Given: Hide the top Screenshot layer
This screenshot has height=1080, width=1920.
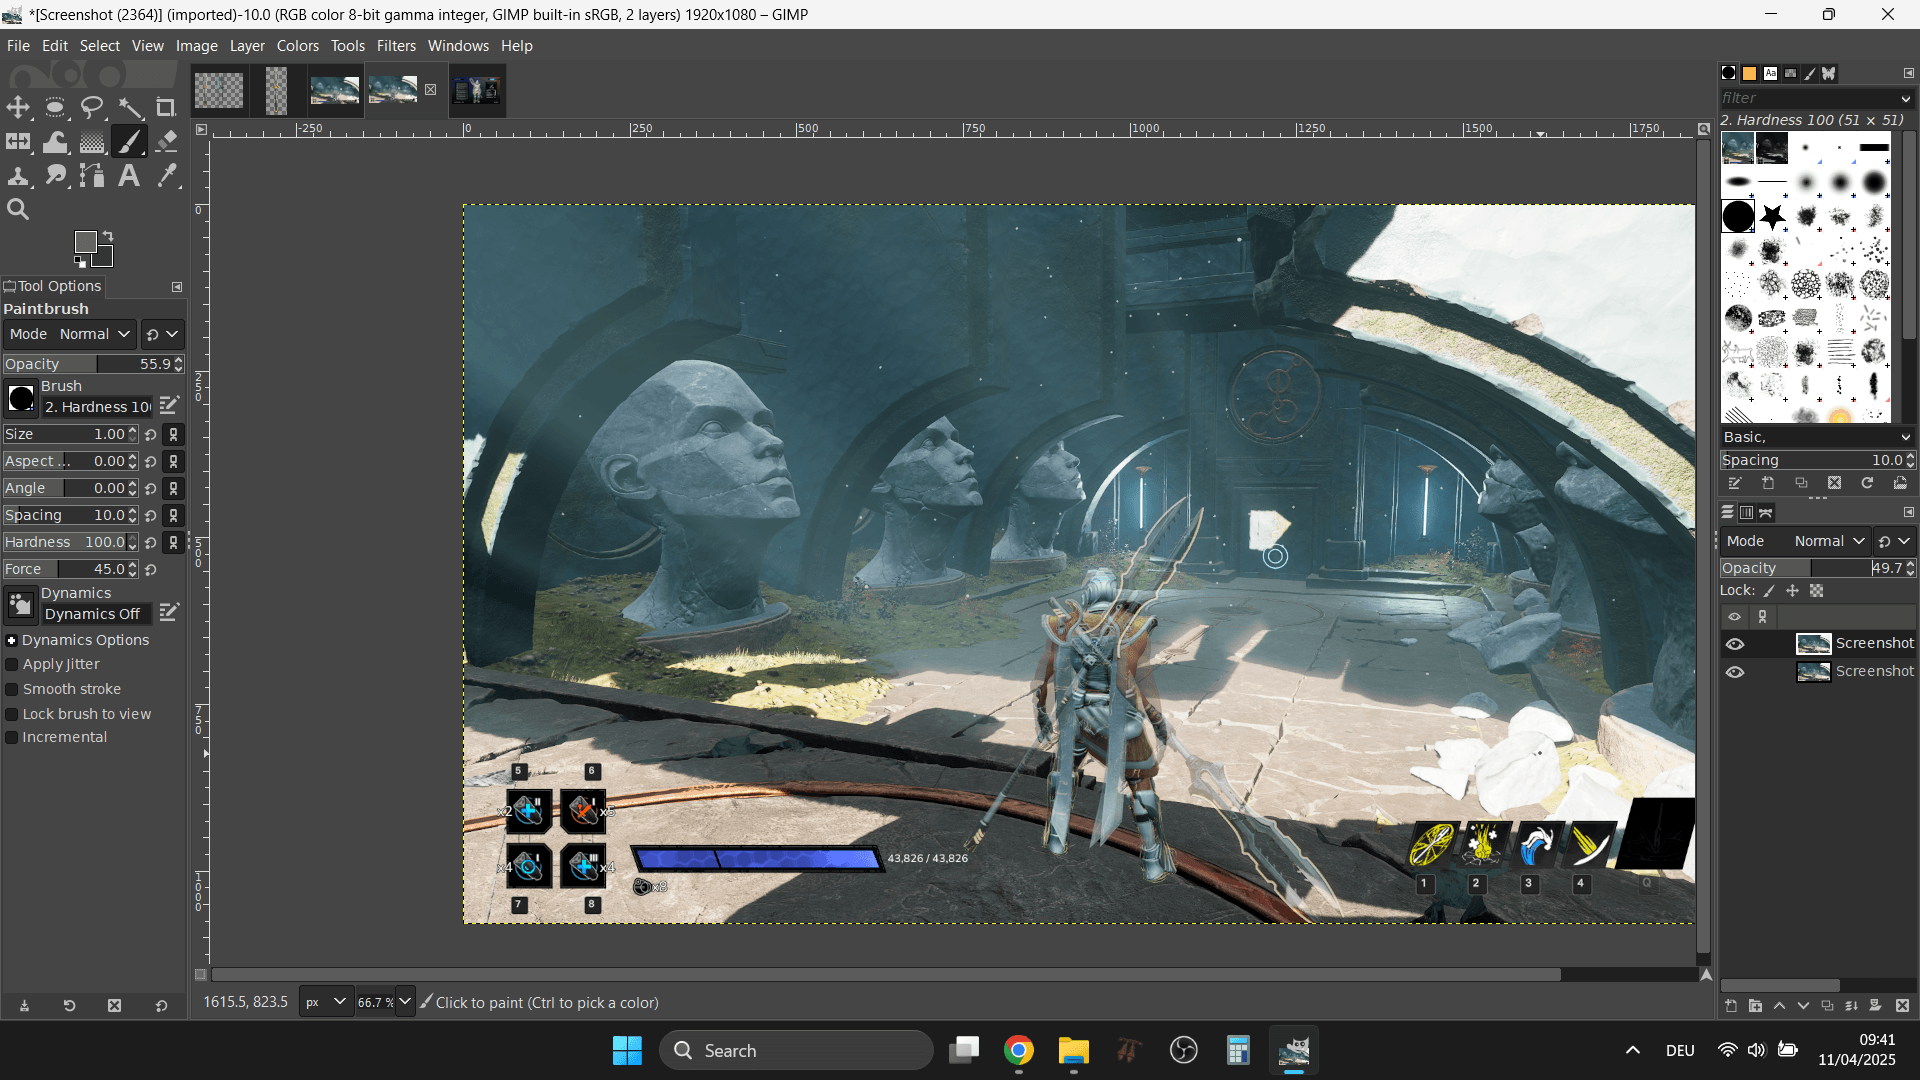Looking at the screenshot, I should click(1735, 644).
